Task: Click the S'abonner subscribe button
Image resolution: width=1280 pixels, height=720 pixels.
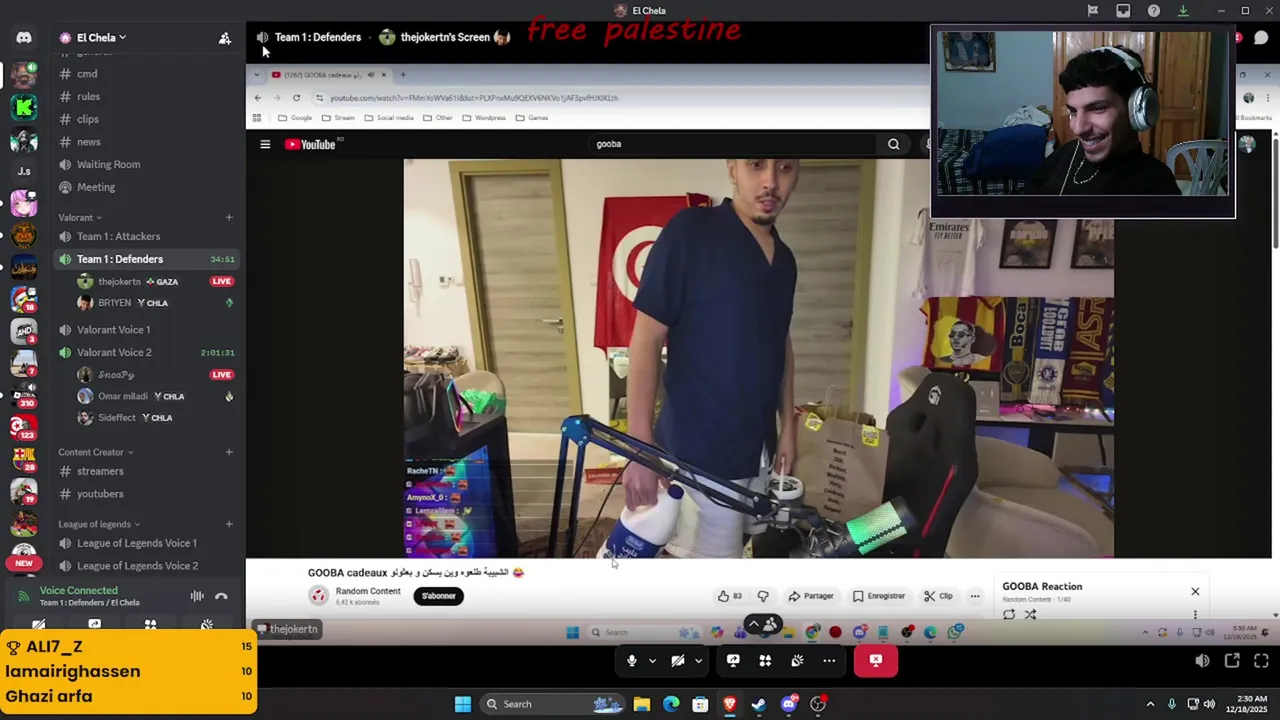Action: [439, 596]
